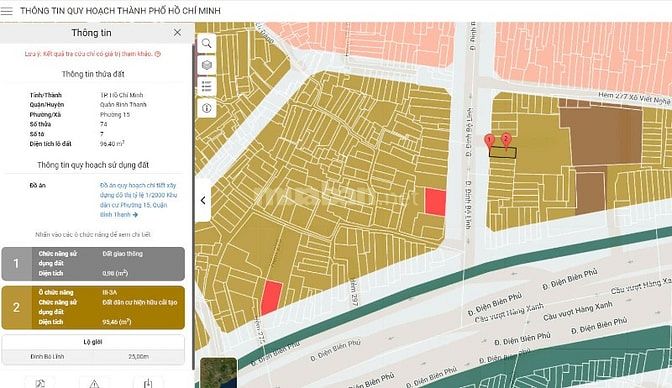Click the 'III-3A' function cell value
The image size is (672, 388).
tap(109, 292)
